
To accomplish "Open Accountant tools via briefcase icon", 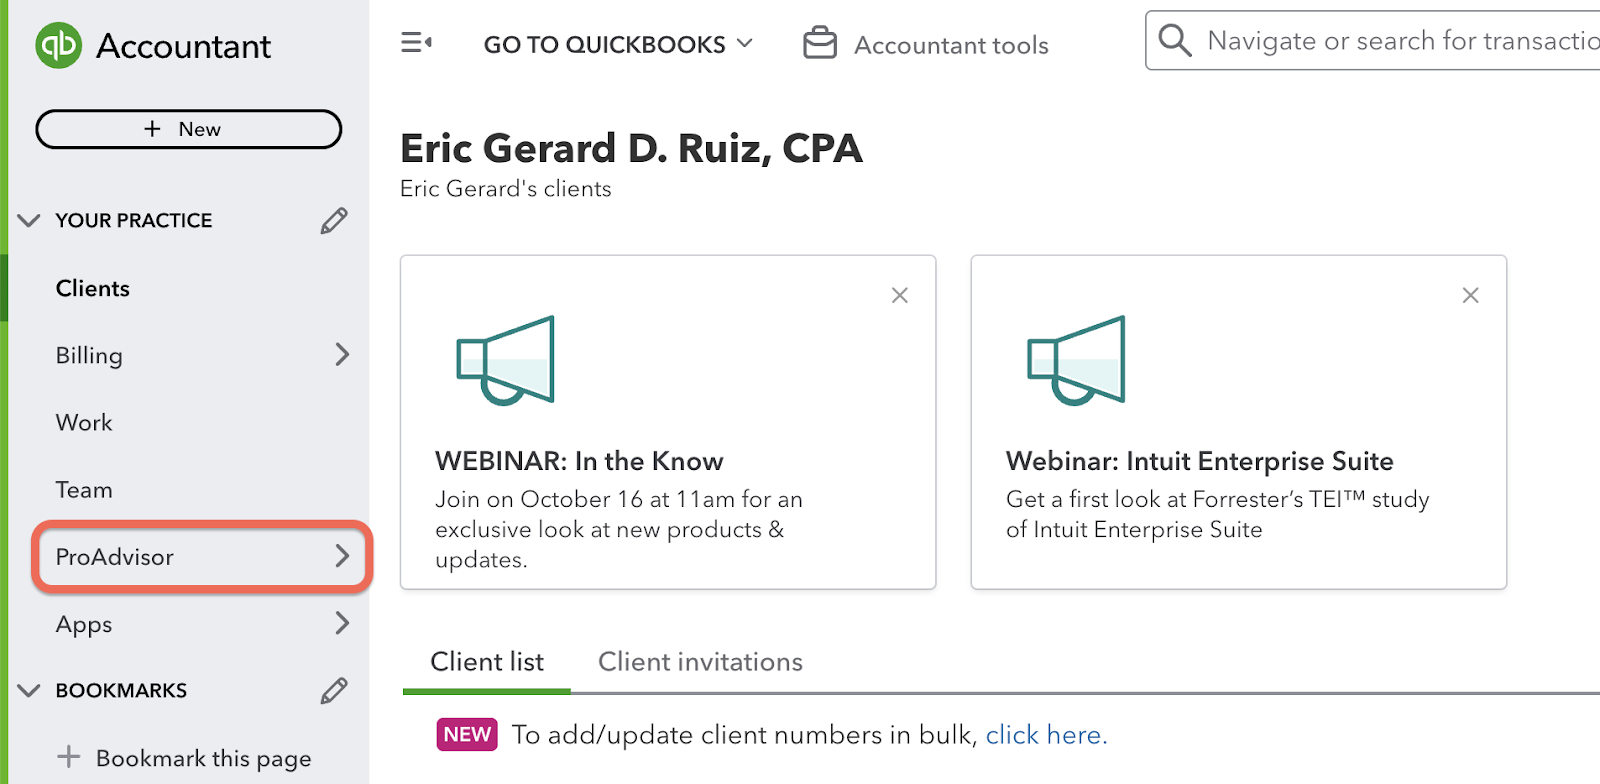I will [x=820, y=42].
